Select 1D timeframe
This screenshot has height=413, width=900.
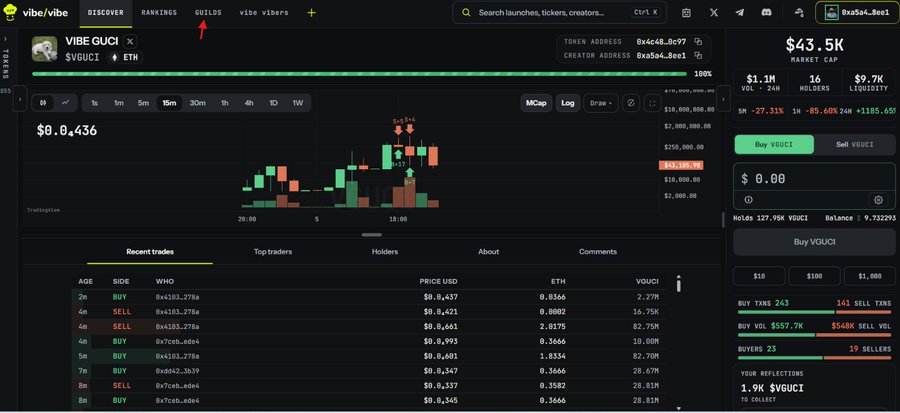(274, 103)
